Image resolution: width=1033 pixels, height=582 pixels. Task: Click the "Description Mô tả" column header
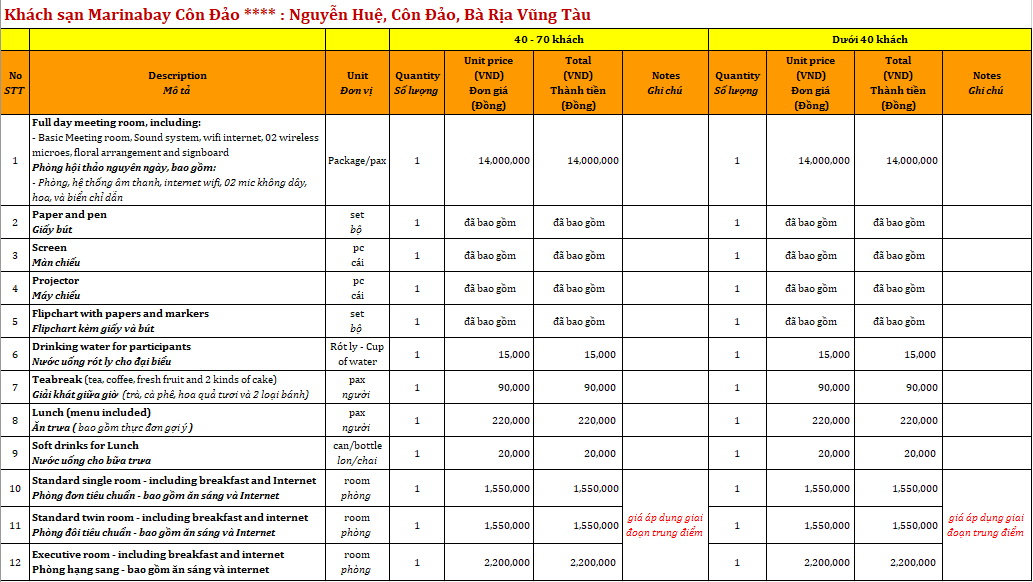(x=177, y=83)
